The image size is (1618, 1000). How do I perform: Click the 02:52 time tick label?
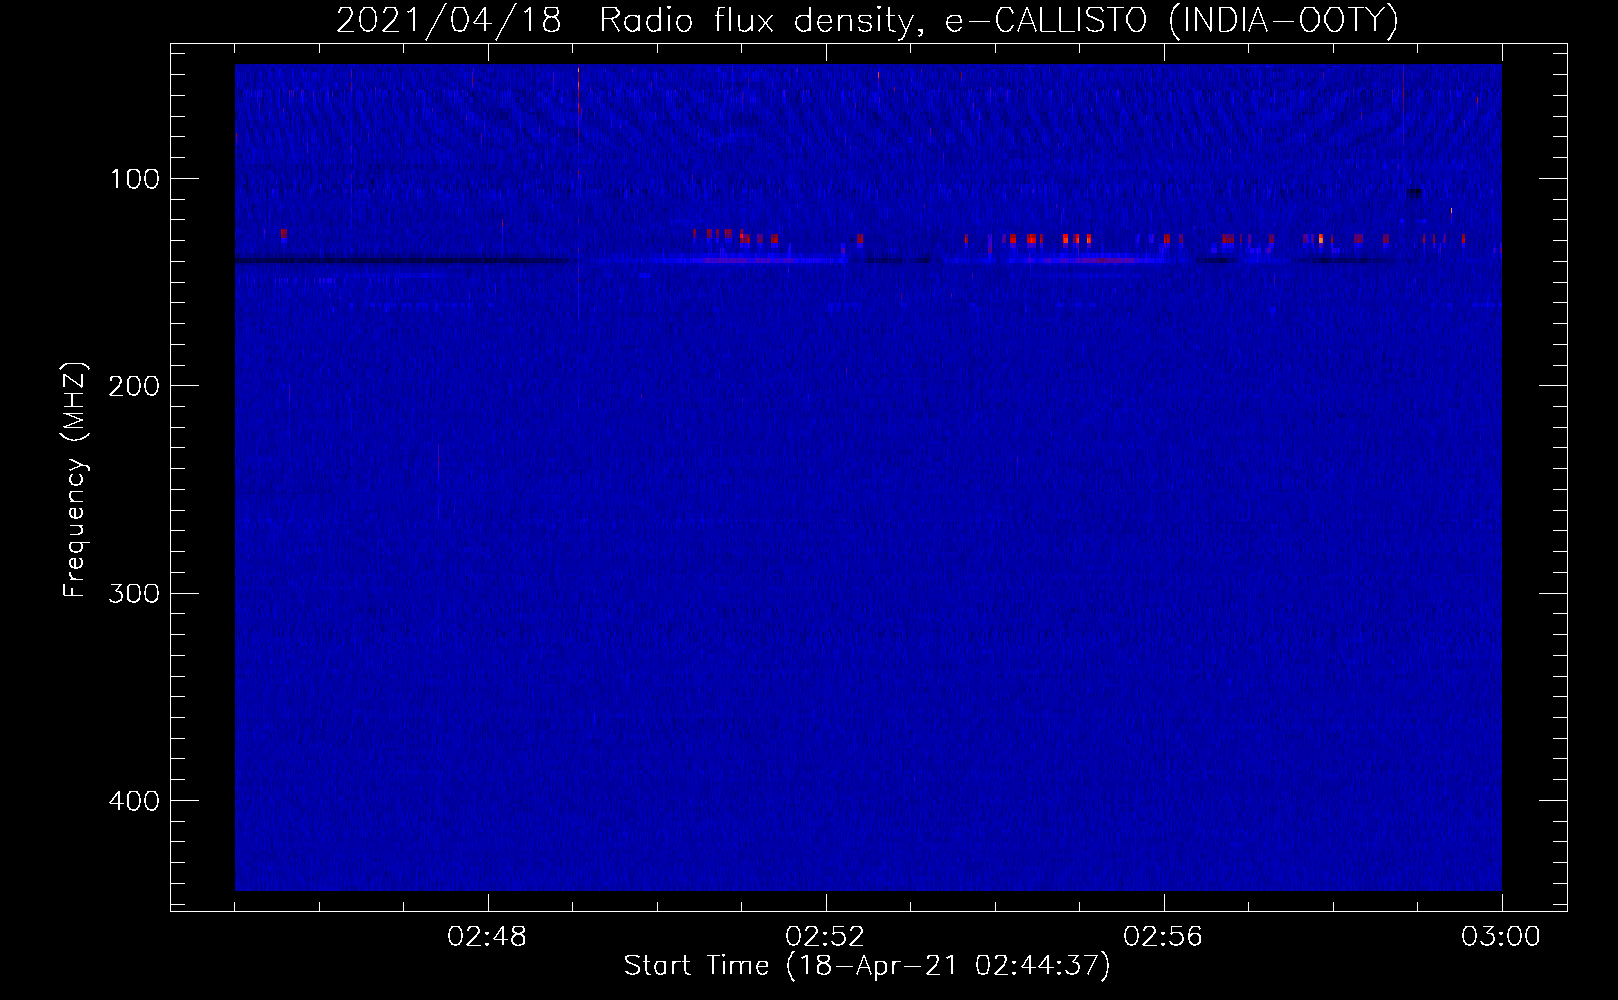click(825, 937)
